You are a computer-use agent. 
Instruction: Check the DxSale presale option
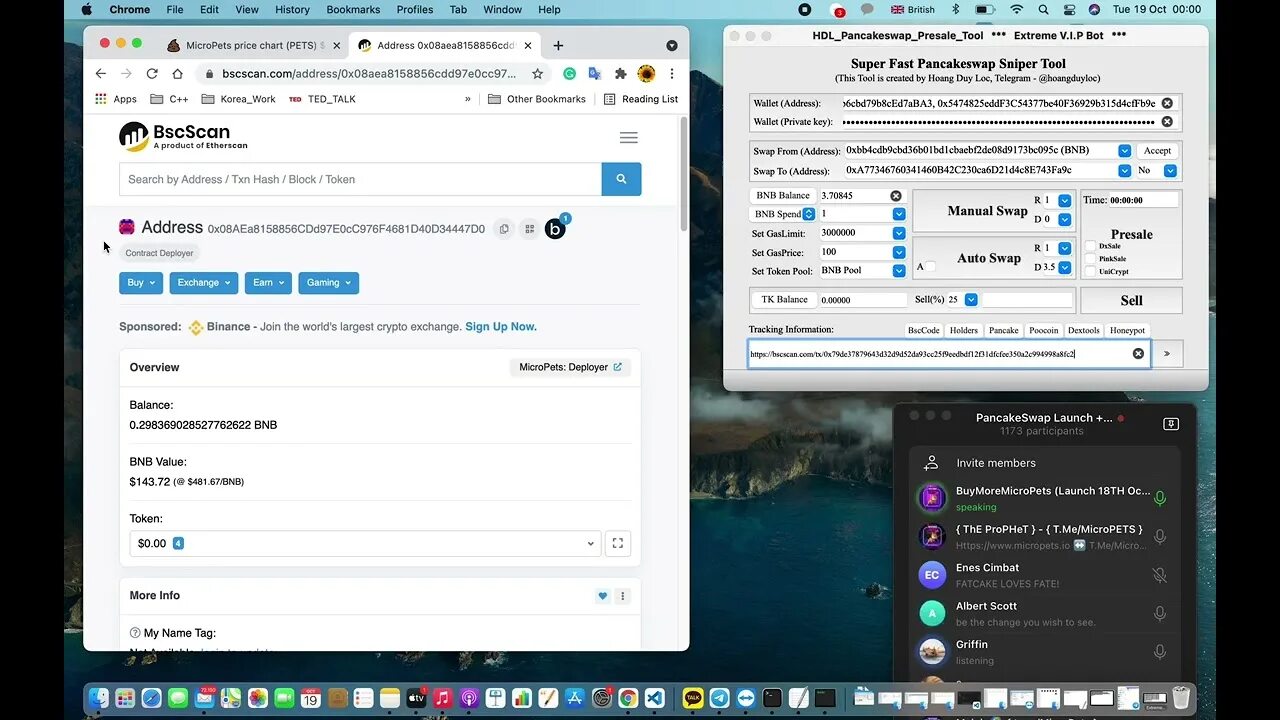coord(1090,246)
